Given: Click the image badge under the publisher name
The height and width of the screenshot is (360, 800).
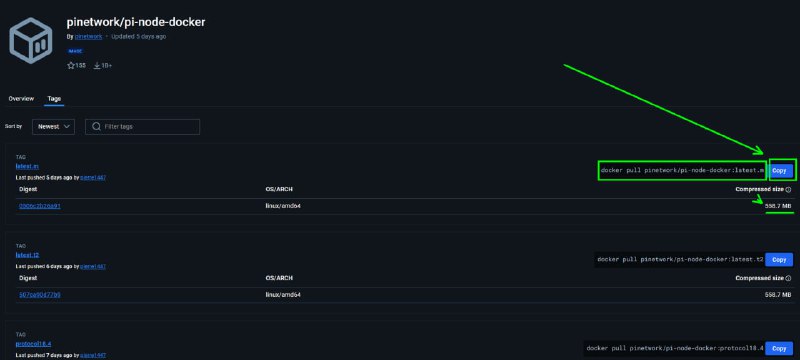Looking at the screenshot, I should (76, 51).
